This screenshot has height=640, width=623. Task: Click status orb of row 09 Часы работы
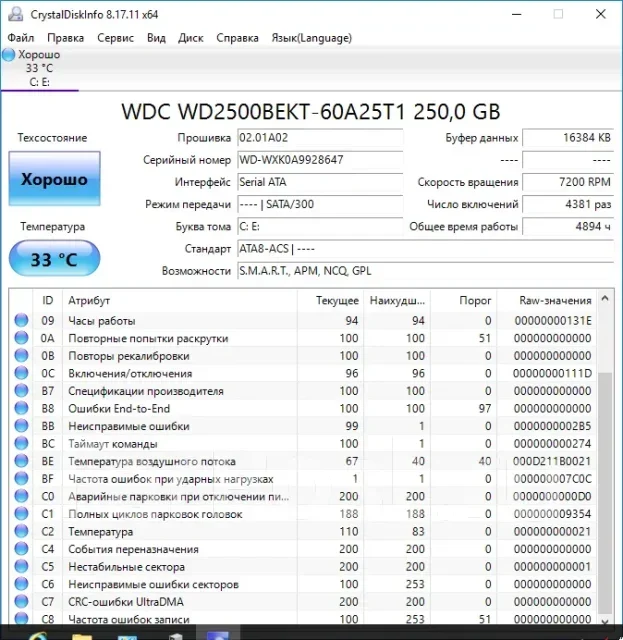[21, 320]
